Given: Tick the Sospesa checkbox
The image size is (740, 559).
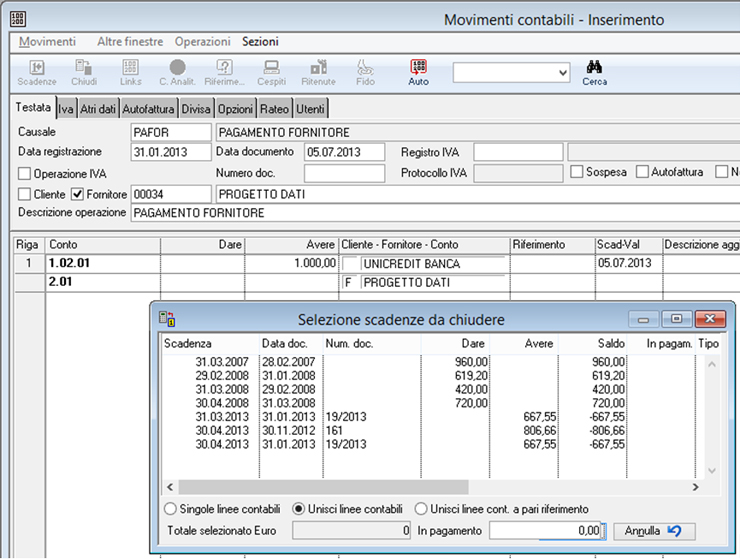Looking at the screenshot, I should tap(577, 172).
